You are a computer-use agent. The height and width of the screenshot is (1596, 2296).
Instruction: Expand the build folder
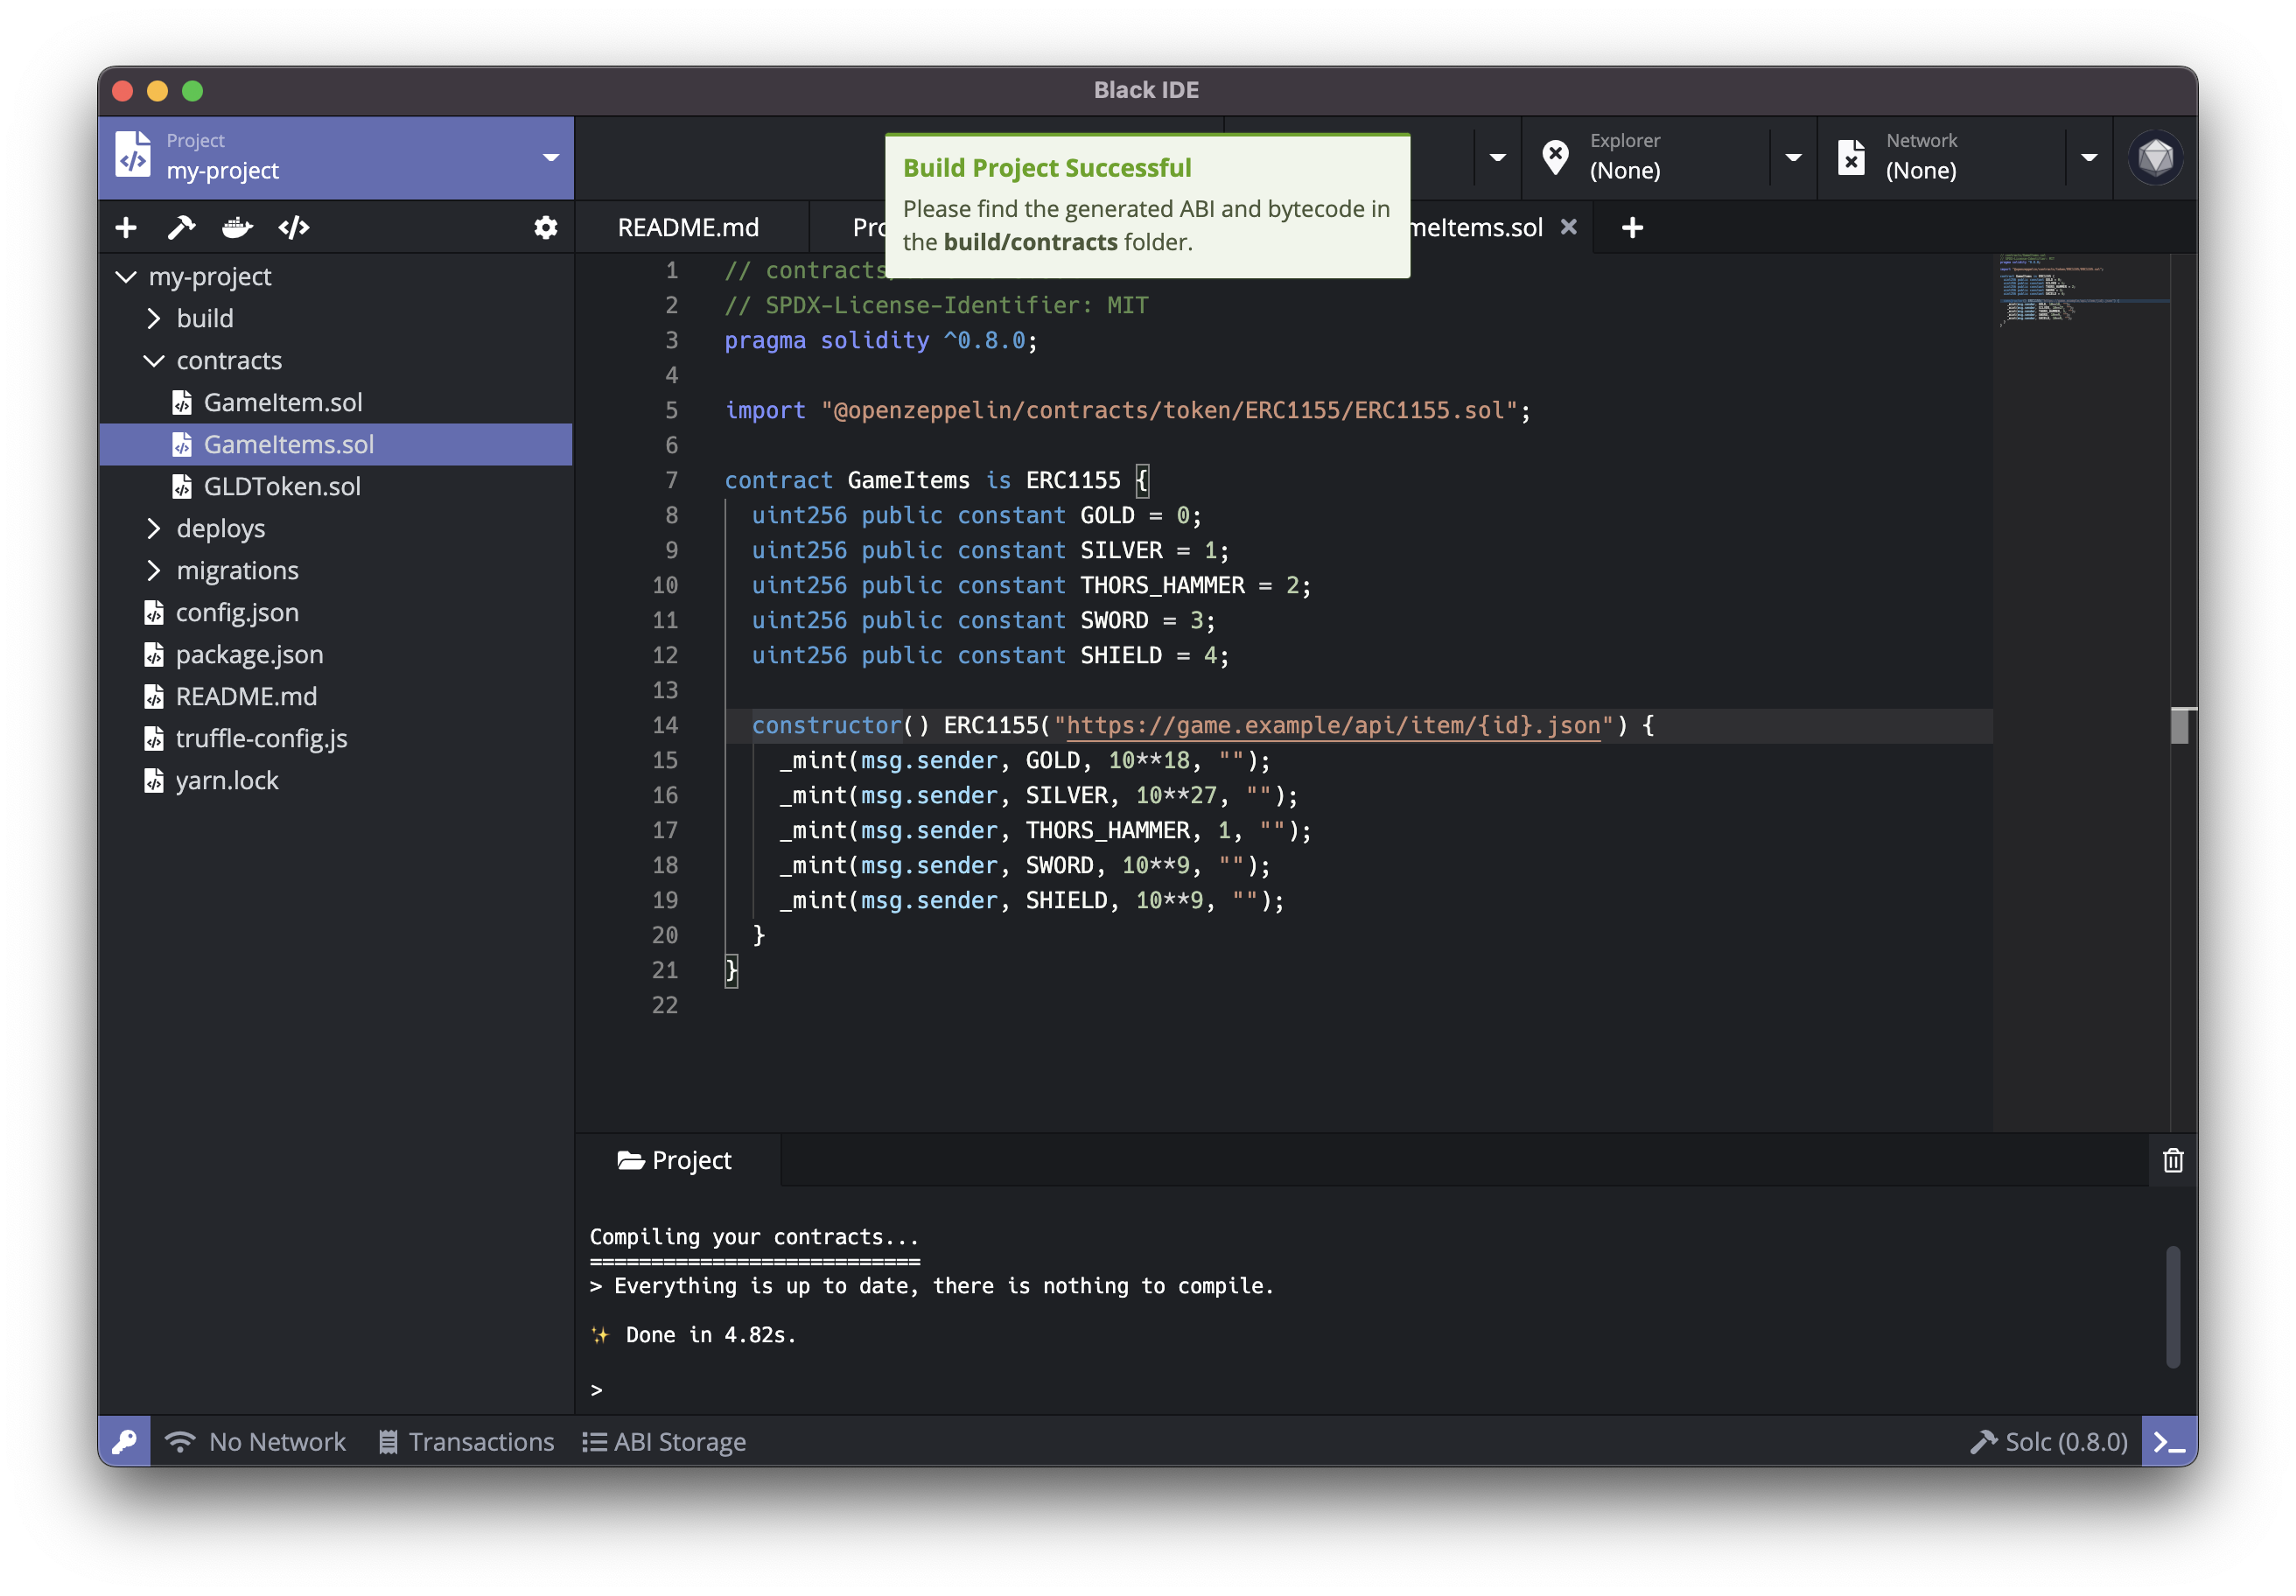tap(153, 318)
